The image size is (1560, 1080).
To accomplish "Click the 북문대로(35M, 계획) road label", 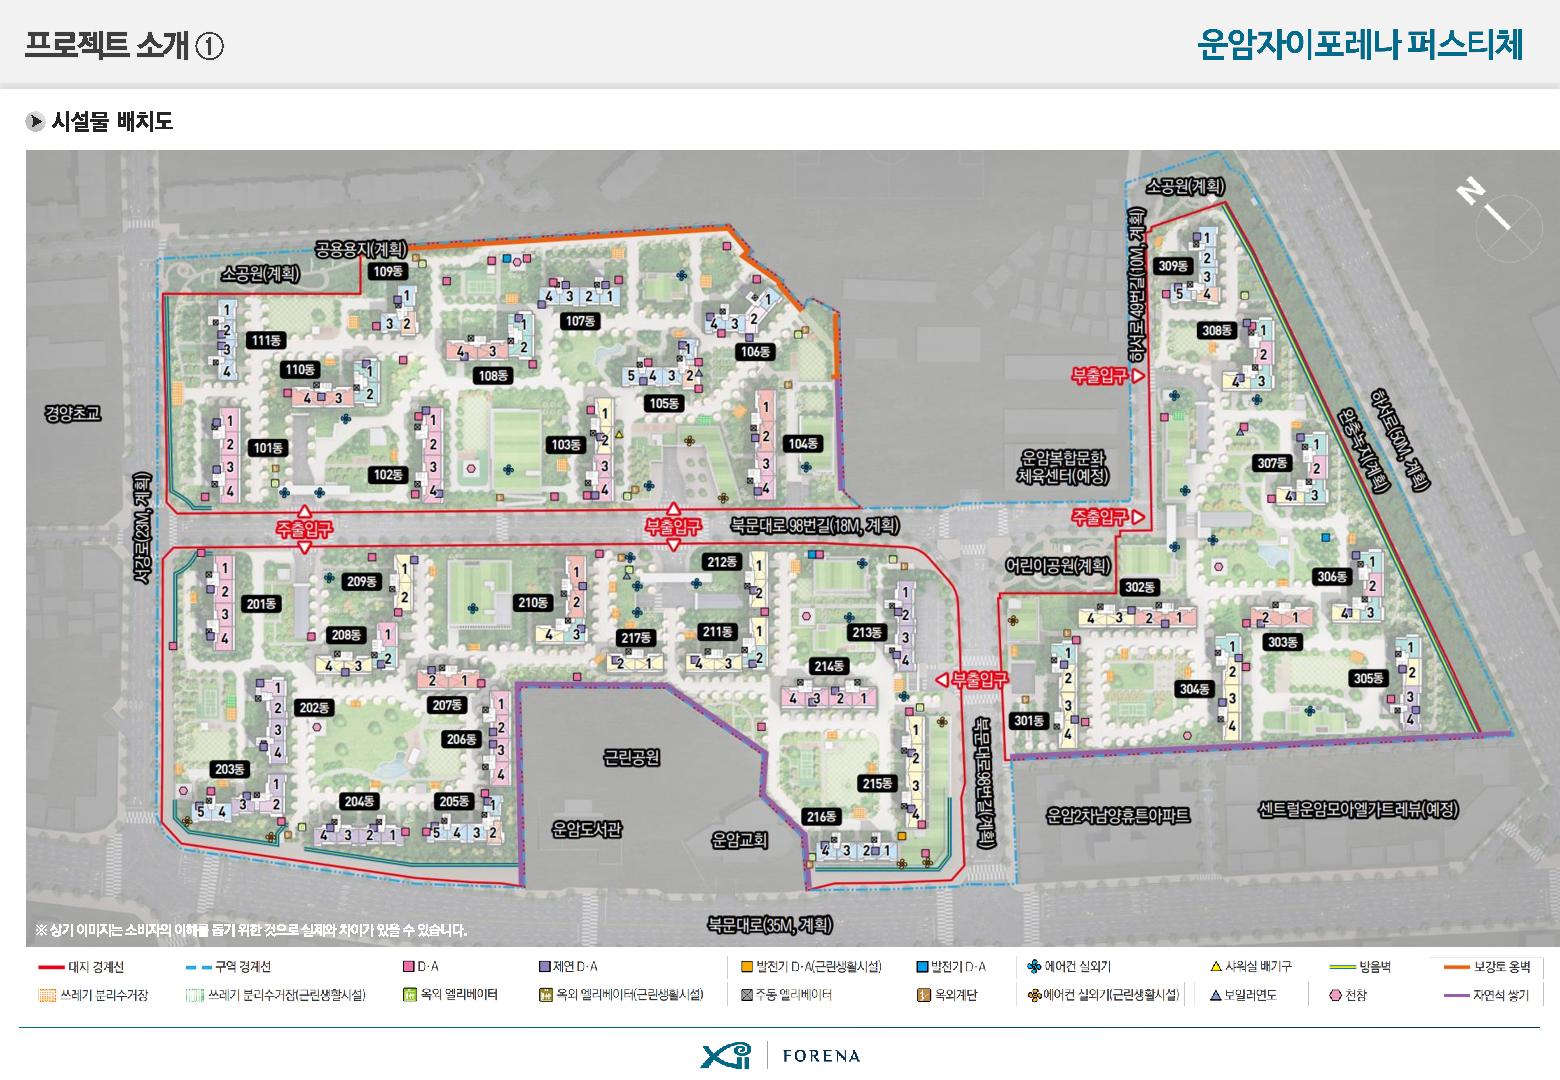I will coord(769,926).
